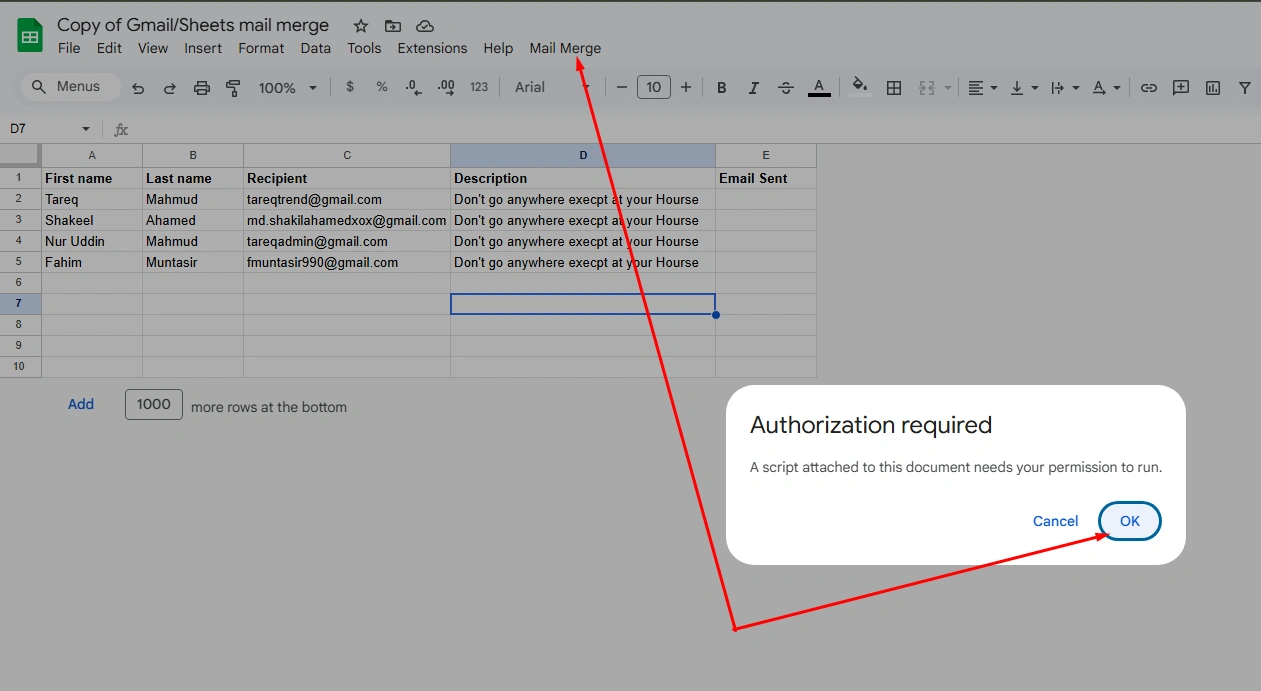Open the text rotation dropdown
This screenshot has width=1261, height=691.
click(x=1106, y=88)
